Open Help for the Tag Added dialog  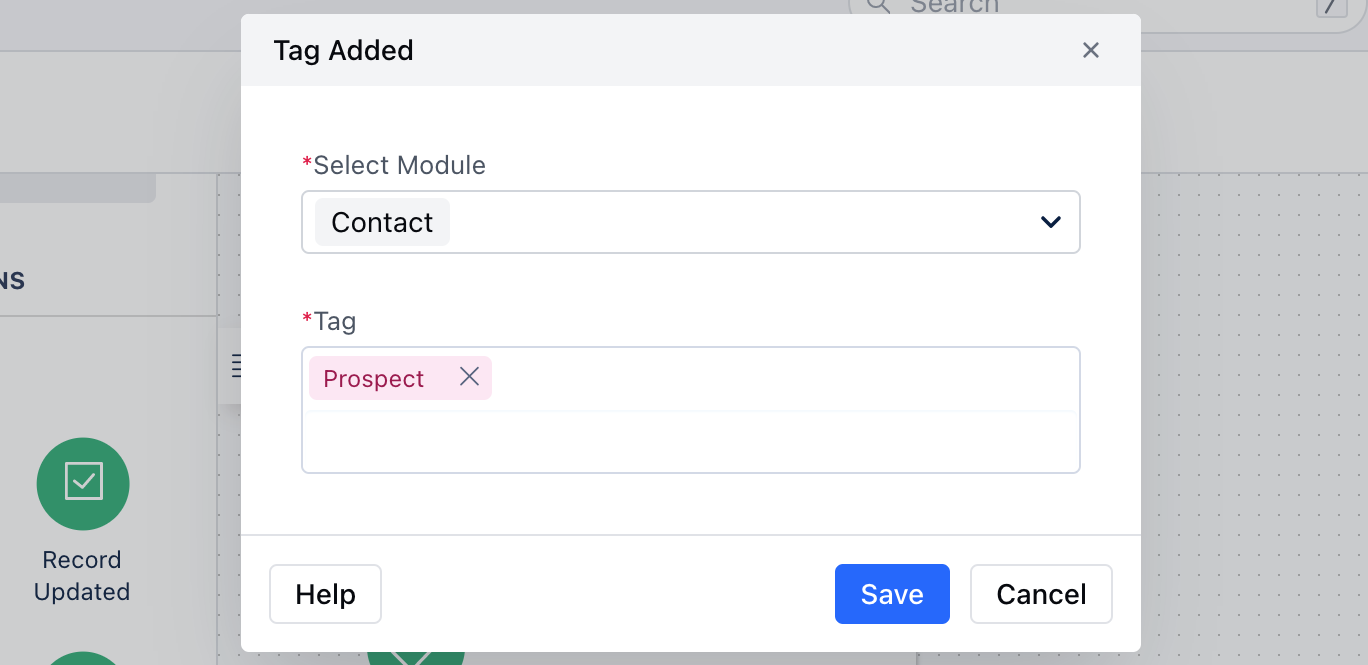click(325, 594)
